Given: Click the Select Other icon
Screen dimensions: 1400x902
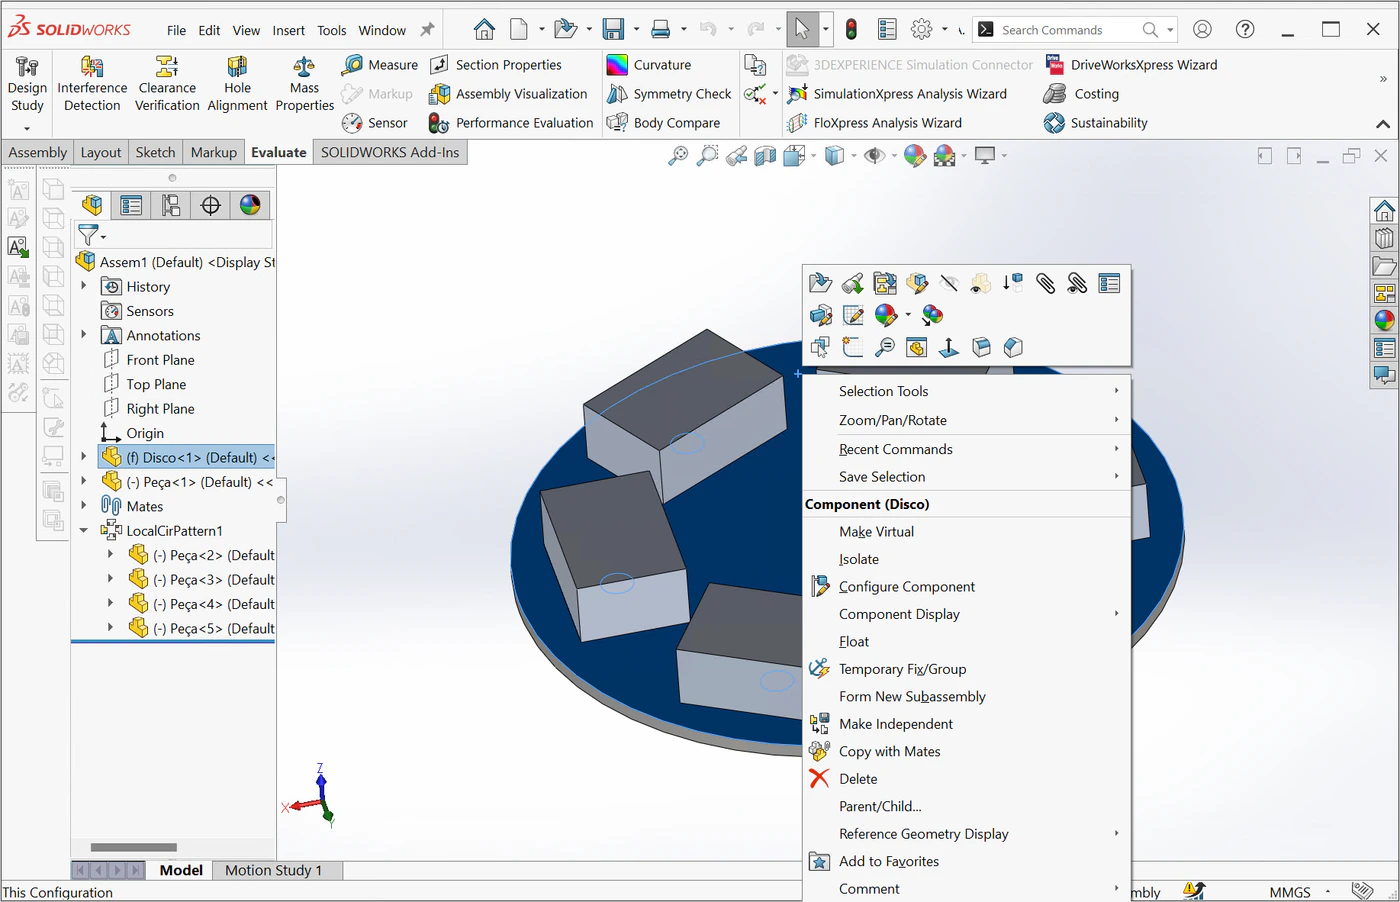Looking at the screenshot, I should point(820,348).
